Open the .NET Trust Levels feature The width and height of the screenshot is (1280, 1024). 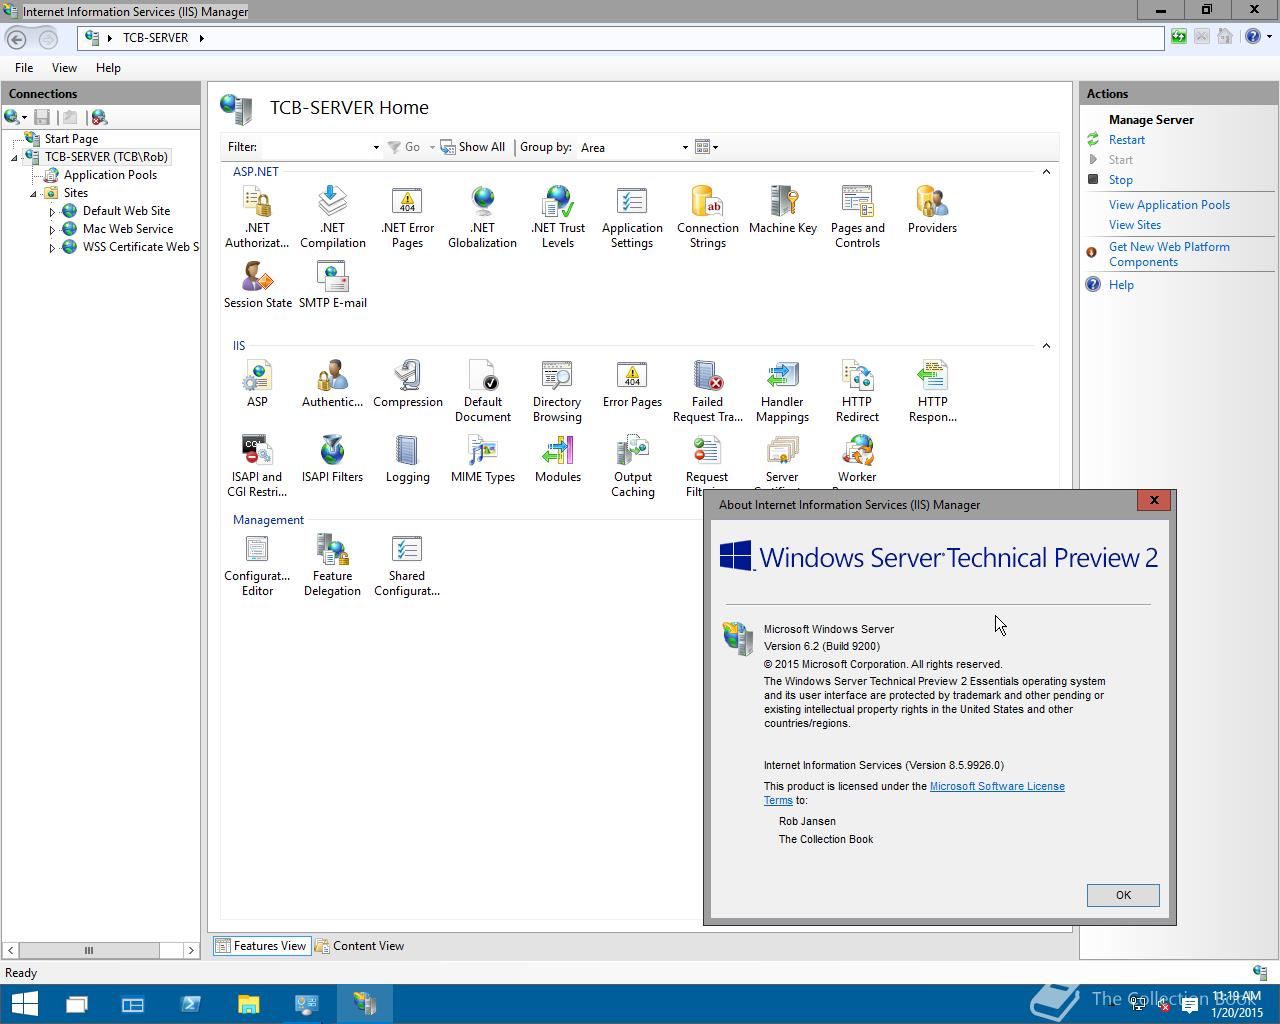[x=558, y=217]
